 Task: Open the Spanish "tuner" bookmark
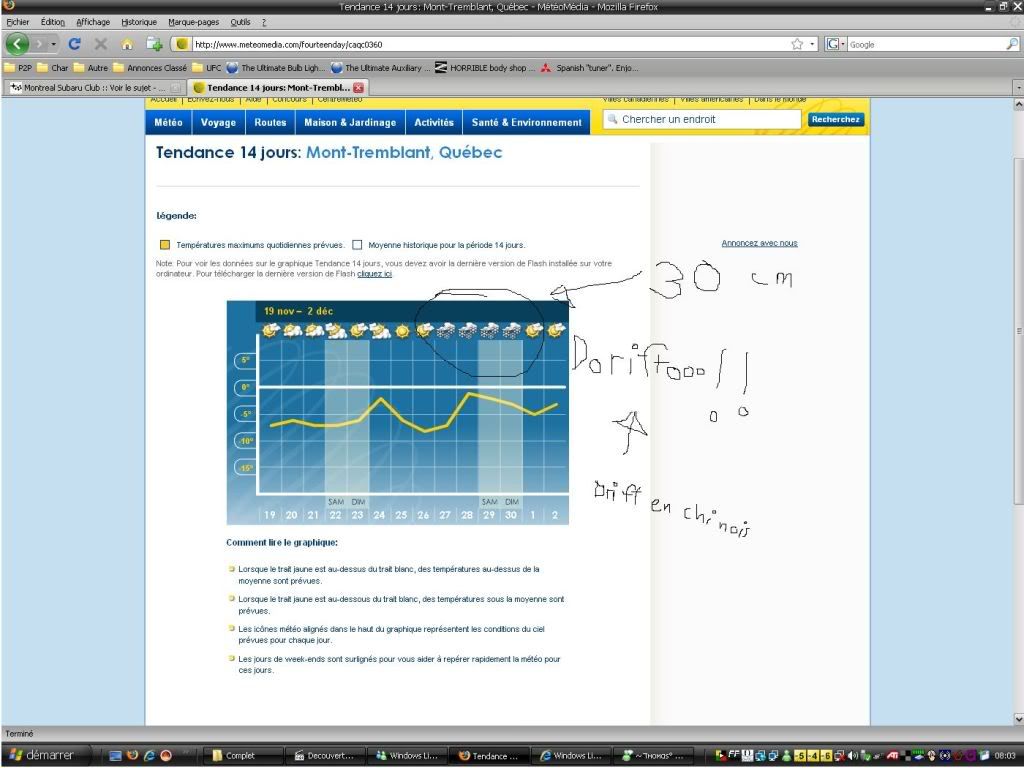[590, 67]
